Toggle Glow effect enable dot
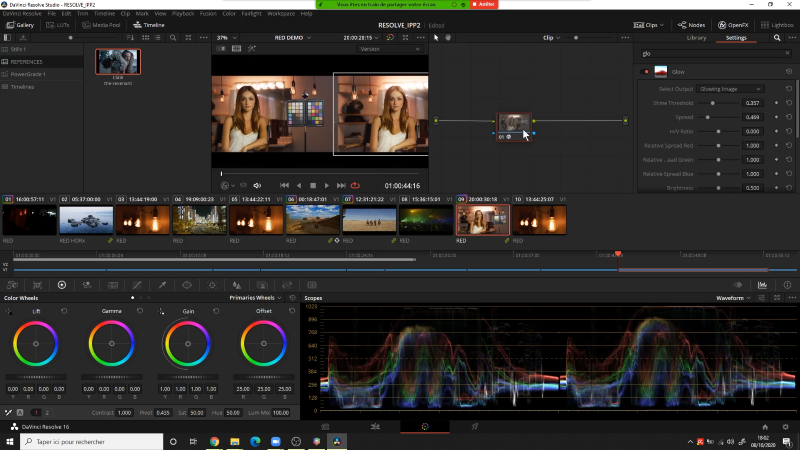 (646, 72)
